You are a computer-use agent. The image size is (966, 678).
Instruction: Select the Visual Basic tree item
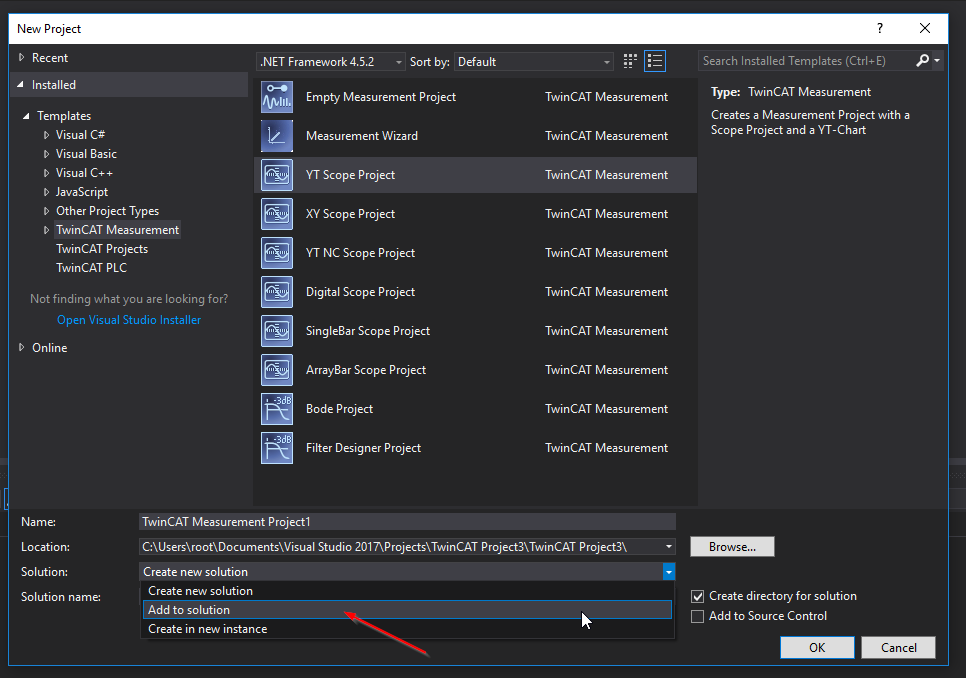(x=86, y=154)
